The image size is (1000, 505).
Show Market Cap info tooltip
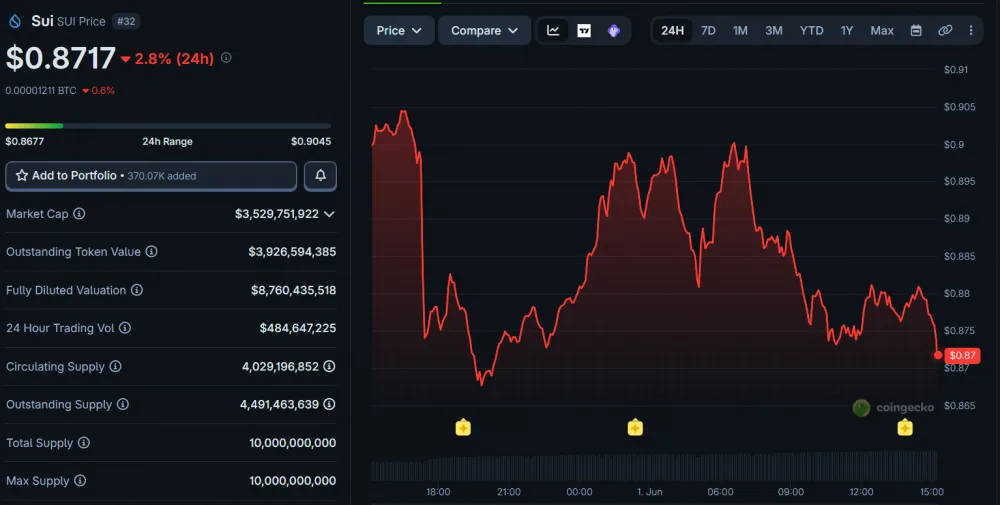coord(79,214)
